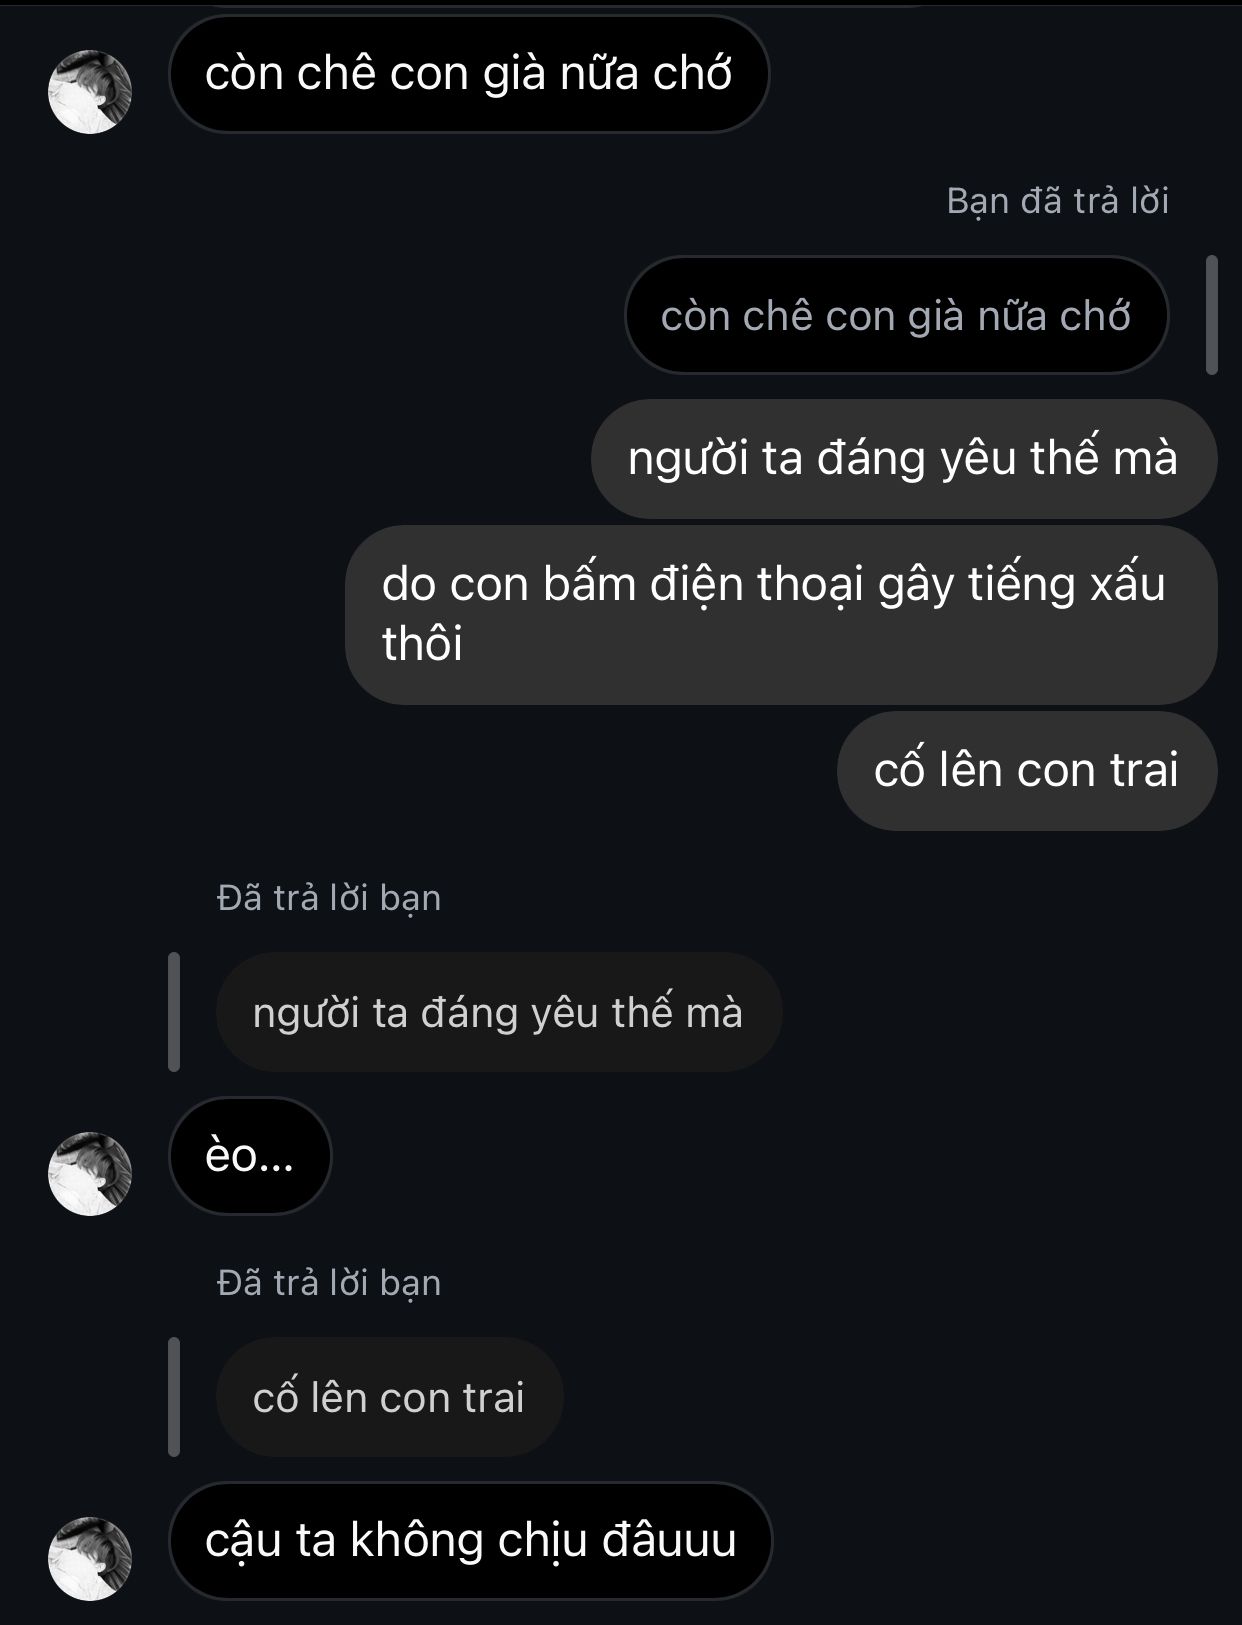Tap 'Đã trả lời bạn' label above 'cố lên con trai' quote
This screenshot has height=1625, width=1242.
(329, 1283)
